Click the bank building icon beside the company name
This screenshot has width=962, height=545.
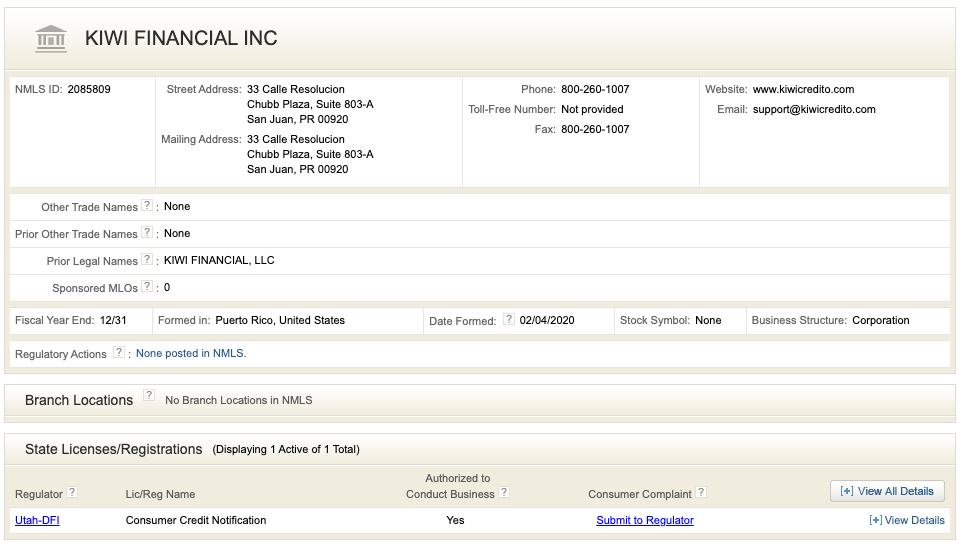(x=51, y=39)
